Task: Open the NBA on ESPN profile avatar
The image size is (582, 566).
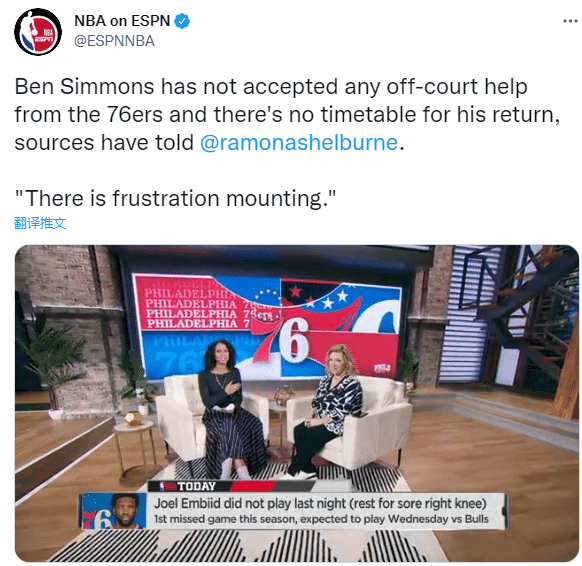Action: (37, 32)
